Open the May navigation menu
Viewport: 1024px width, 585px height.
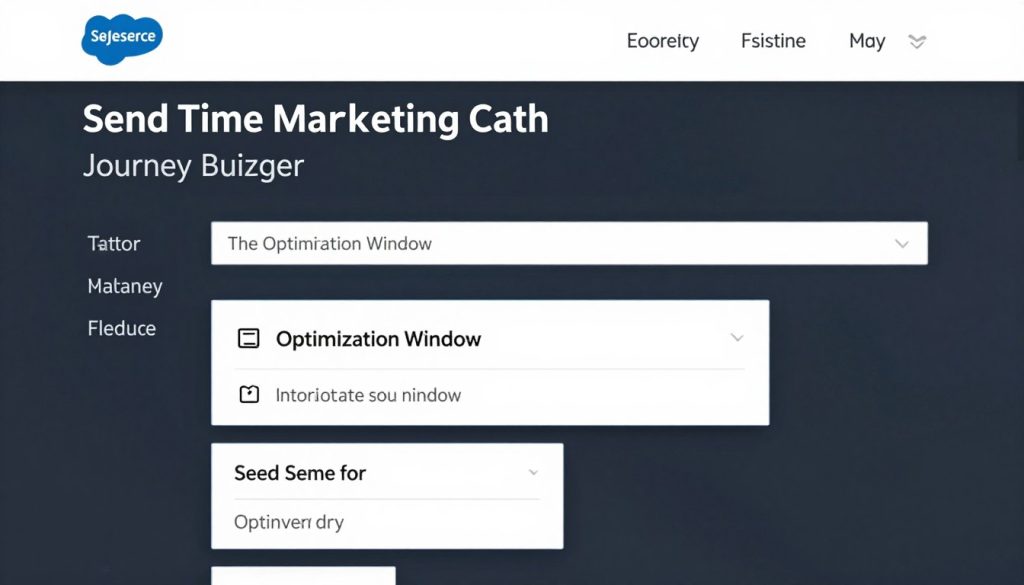(866, 41)
